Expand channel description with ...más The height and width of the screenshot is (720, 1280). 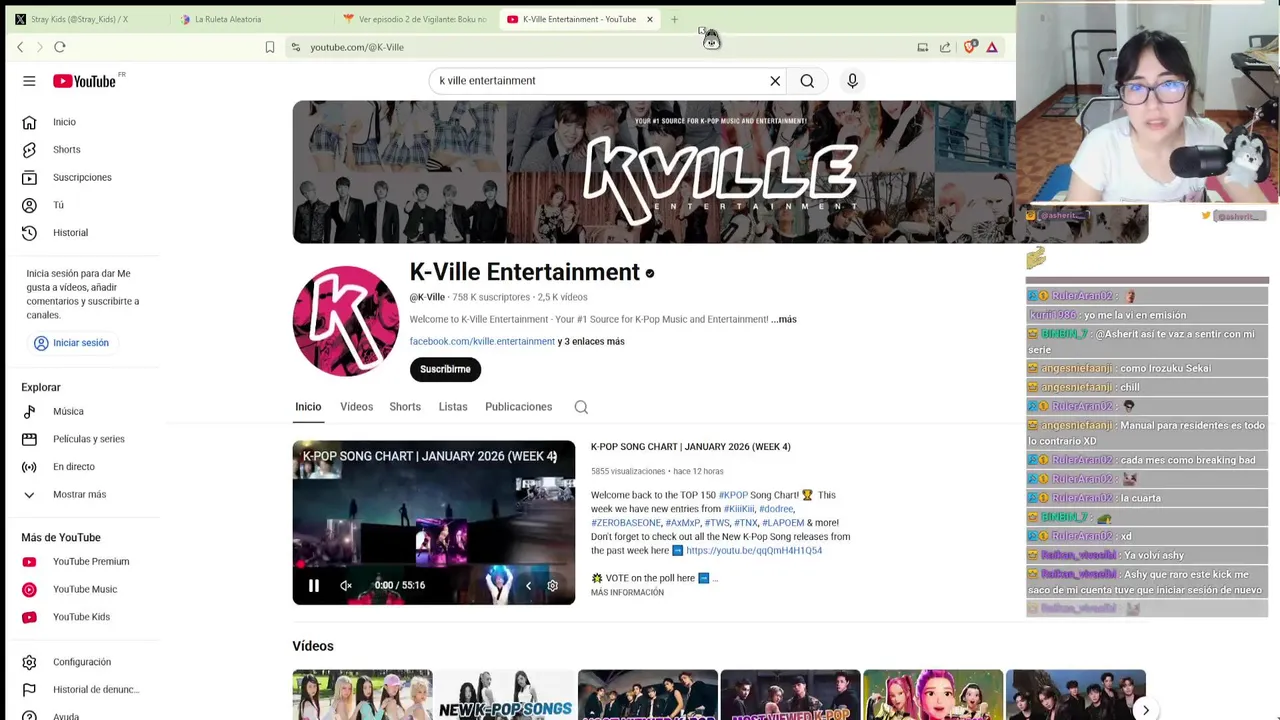pos(784,320)
